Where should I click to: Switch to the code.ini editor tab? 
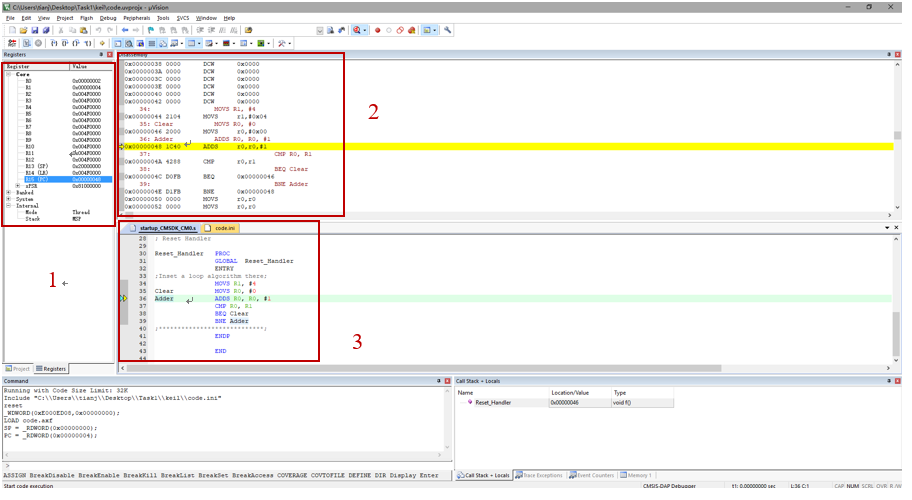tap(224, 229)
